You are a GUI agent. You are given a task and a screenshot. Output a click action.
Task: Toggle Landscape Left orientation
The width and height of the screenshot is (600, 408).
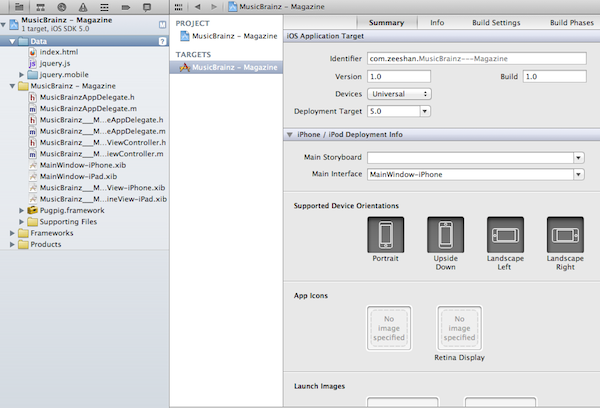[505, 235]
